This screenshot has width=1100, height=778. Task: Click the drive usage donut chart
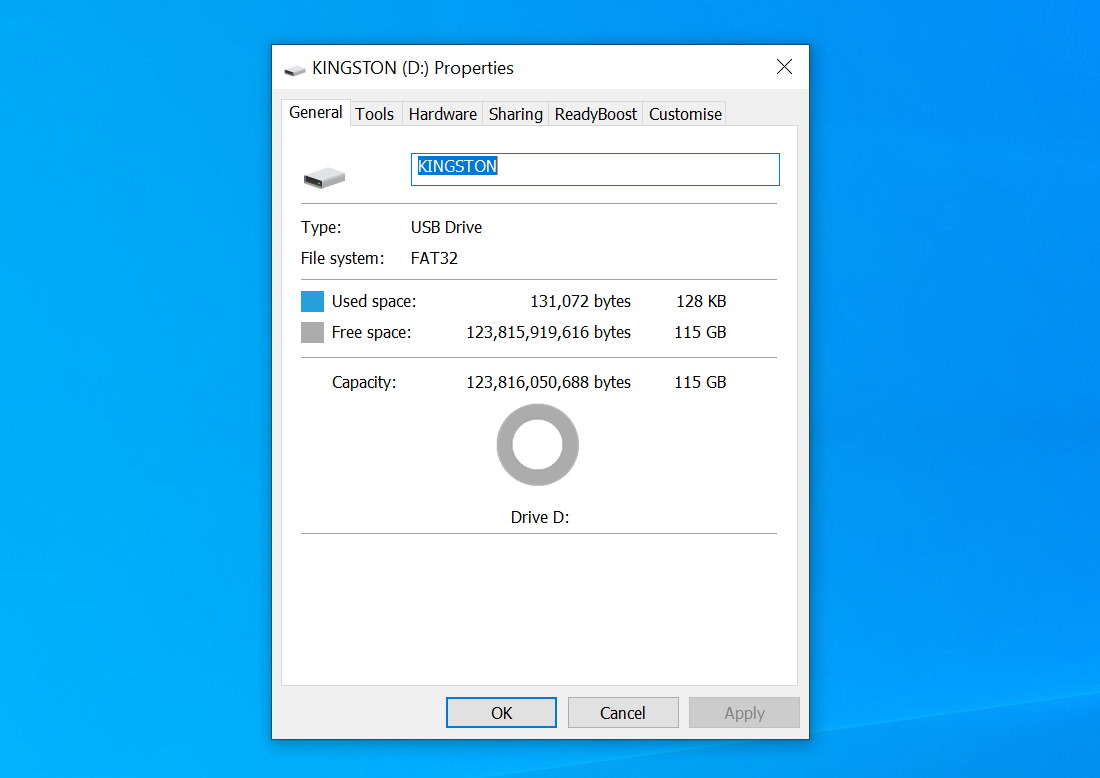pyautogui.click(x=537, y=444)
